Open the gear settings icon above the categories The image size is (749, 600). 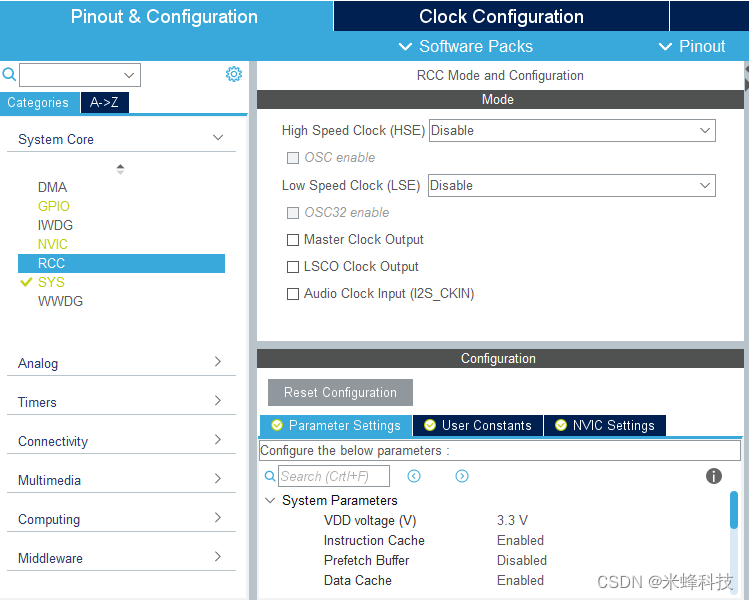tap(234, 74)
